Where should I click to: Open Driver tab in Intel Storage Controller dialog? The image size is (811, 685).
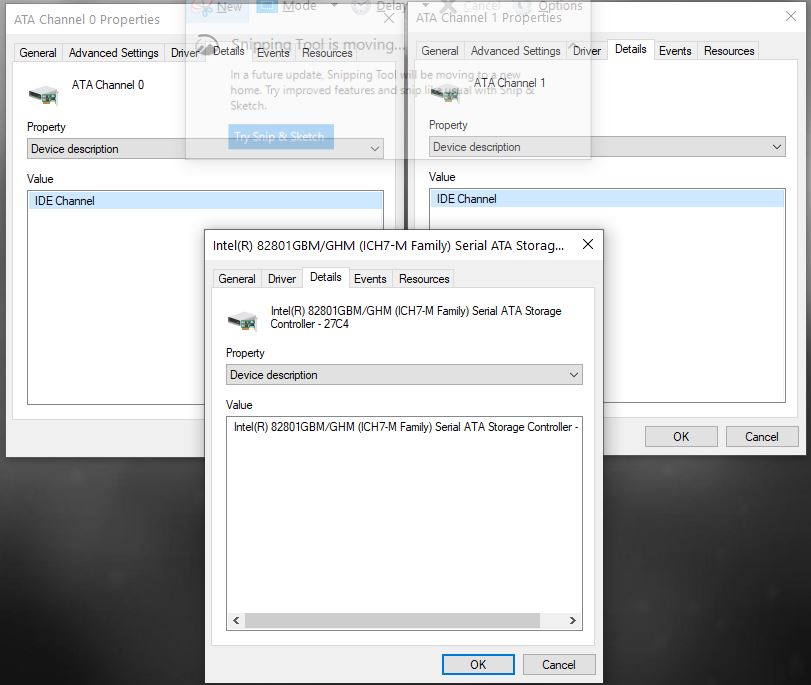[x=281, y=279]
